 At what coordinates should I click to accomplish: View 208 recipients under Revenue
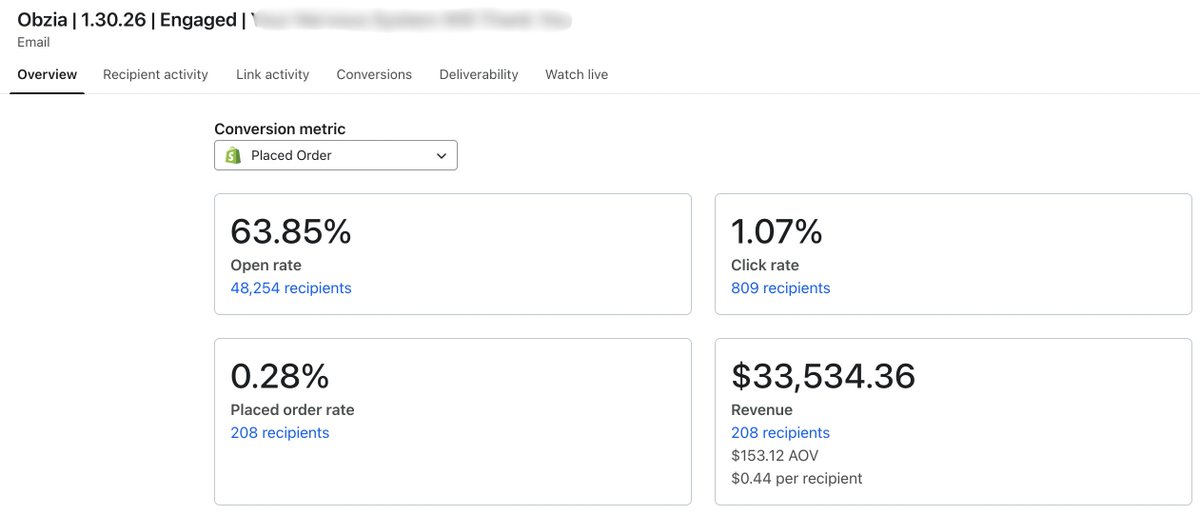tap(781, 433)
